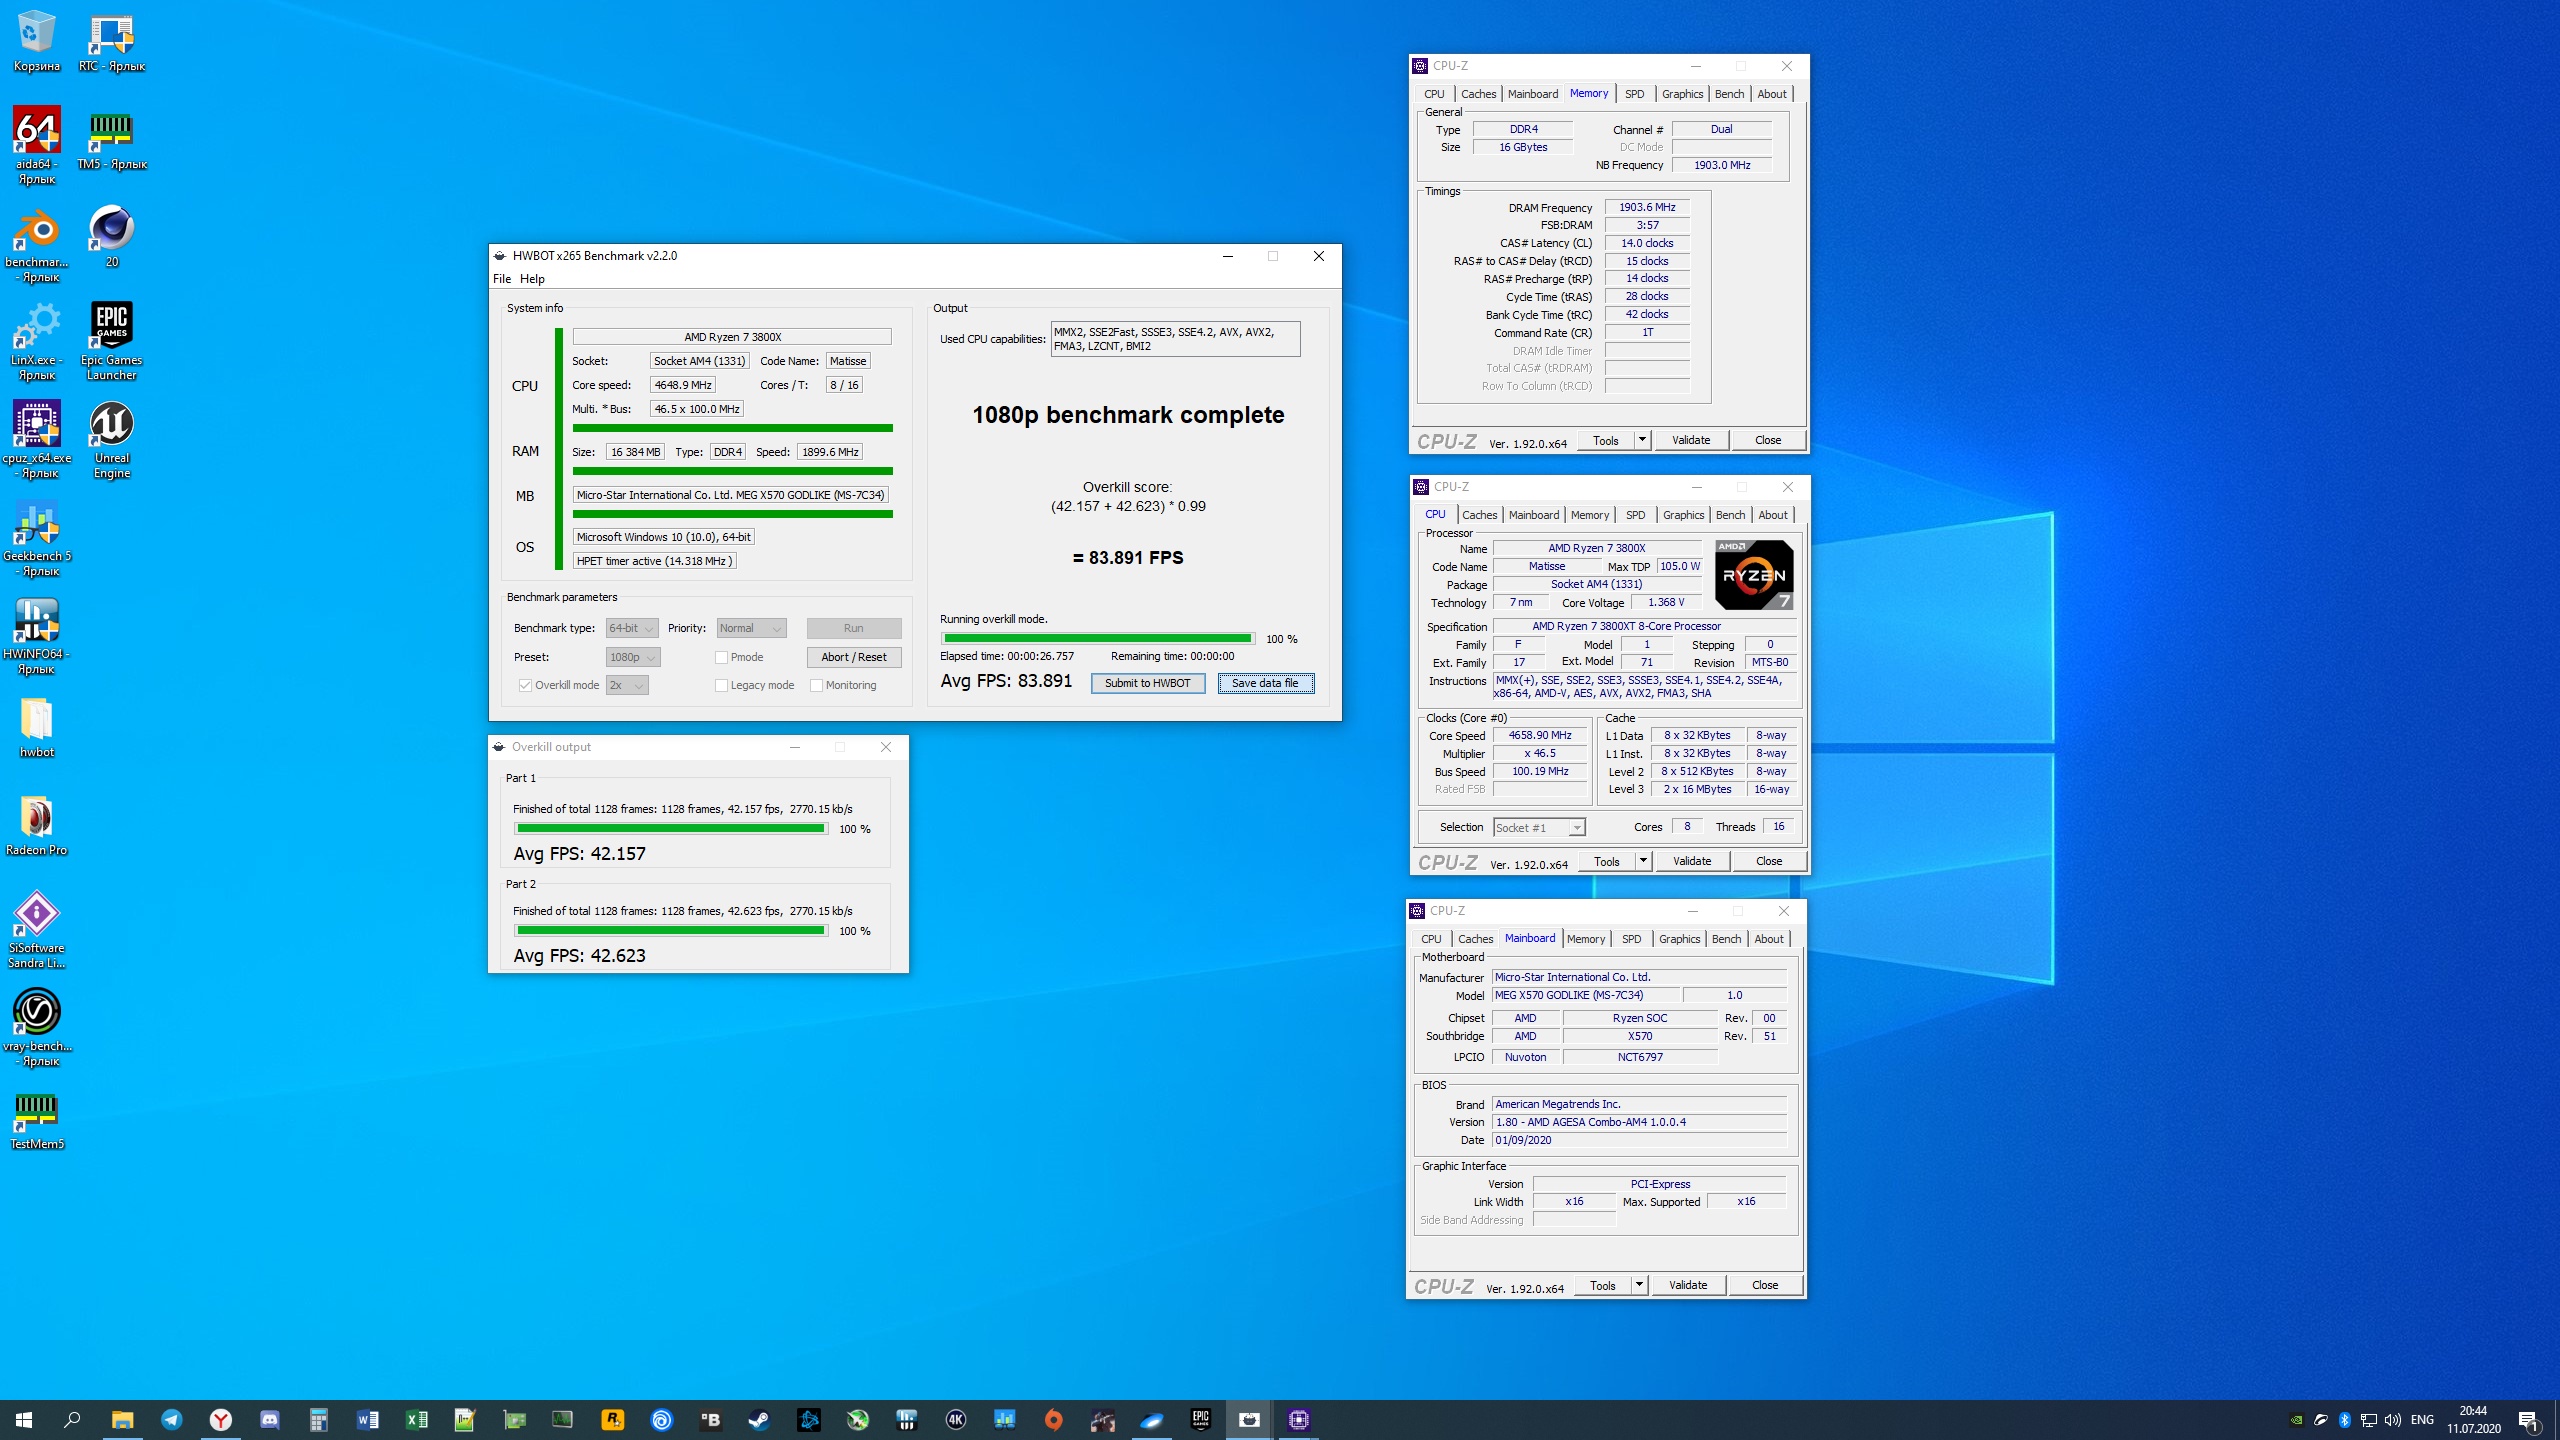Open Radeon Pro desktop icon

click(37, 825)
